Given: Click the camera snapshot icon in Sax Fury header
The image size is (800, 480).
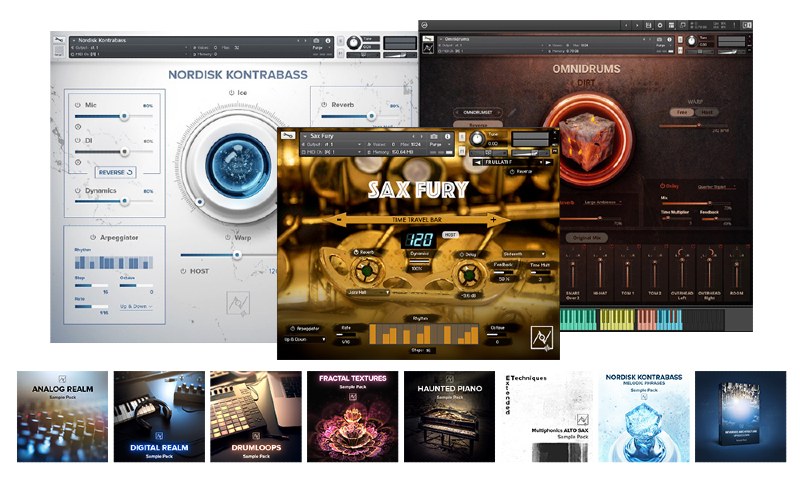Looking at the screenshot, I should [434, 136].
